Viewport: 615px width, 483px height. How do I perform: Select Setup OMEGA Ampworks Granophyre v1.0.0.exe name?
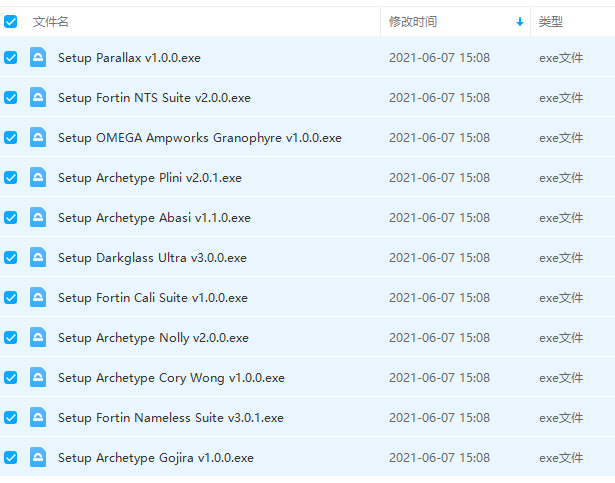point(200,138)
